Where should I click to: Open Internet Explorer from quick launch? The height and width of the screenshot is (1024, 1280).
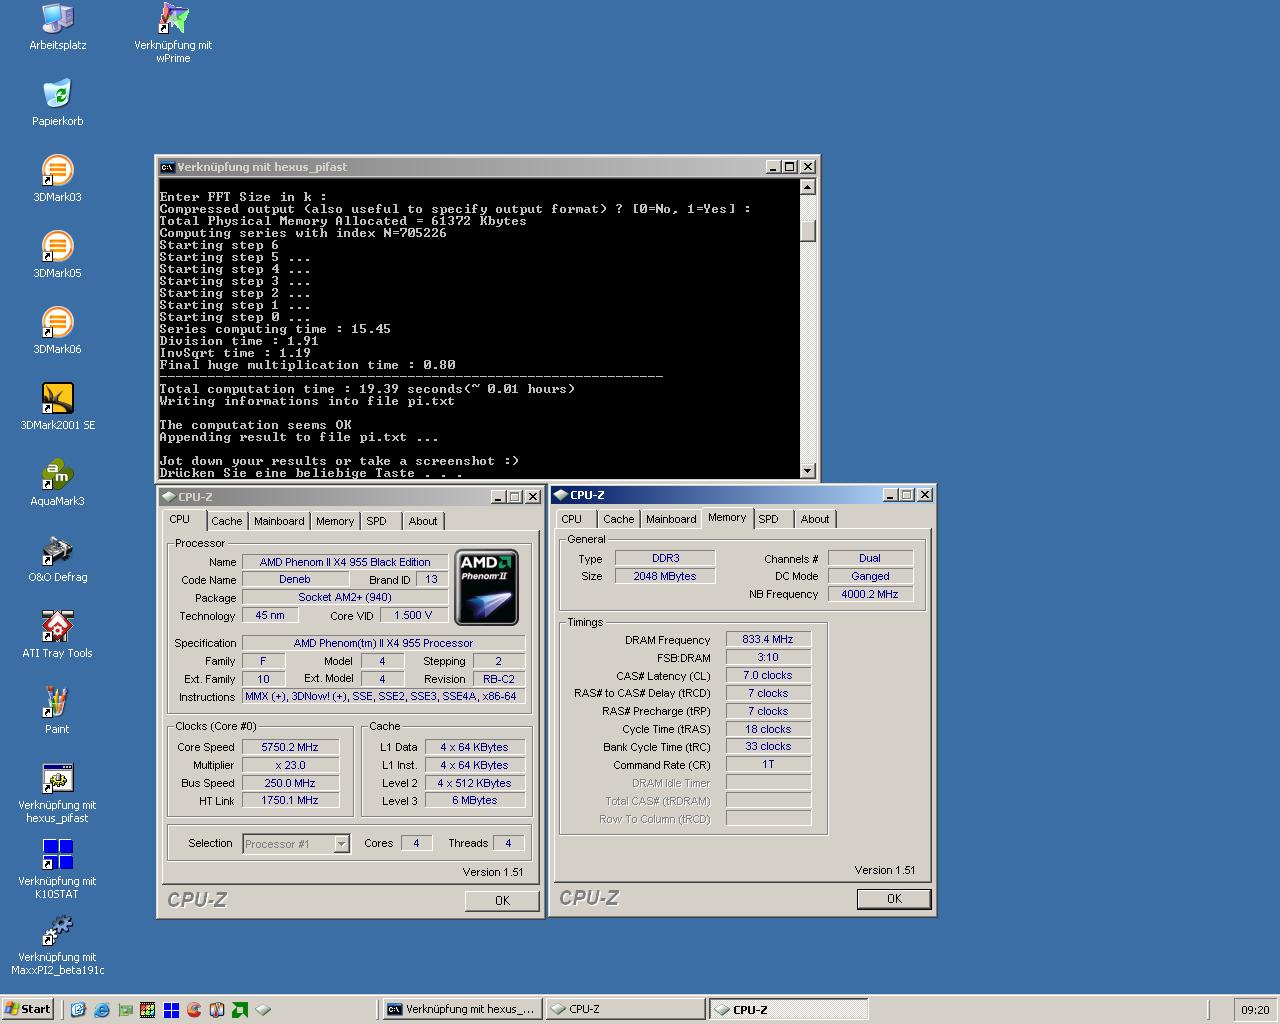pos(101,1010)
